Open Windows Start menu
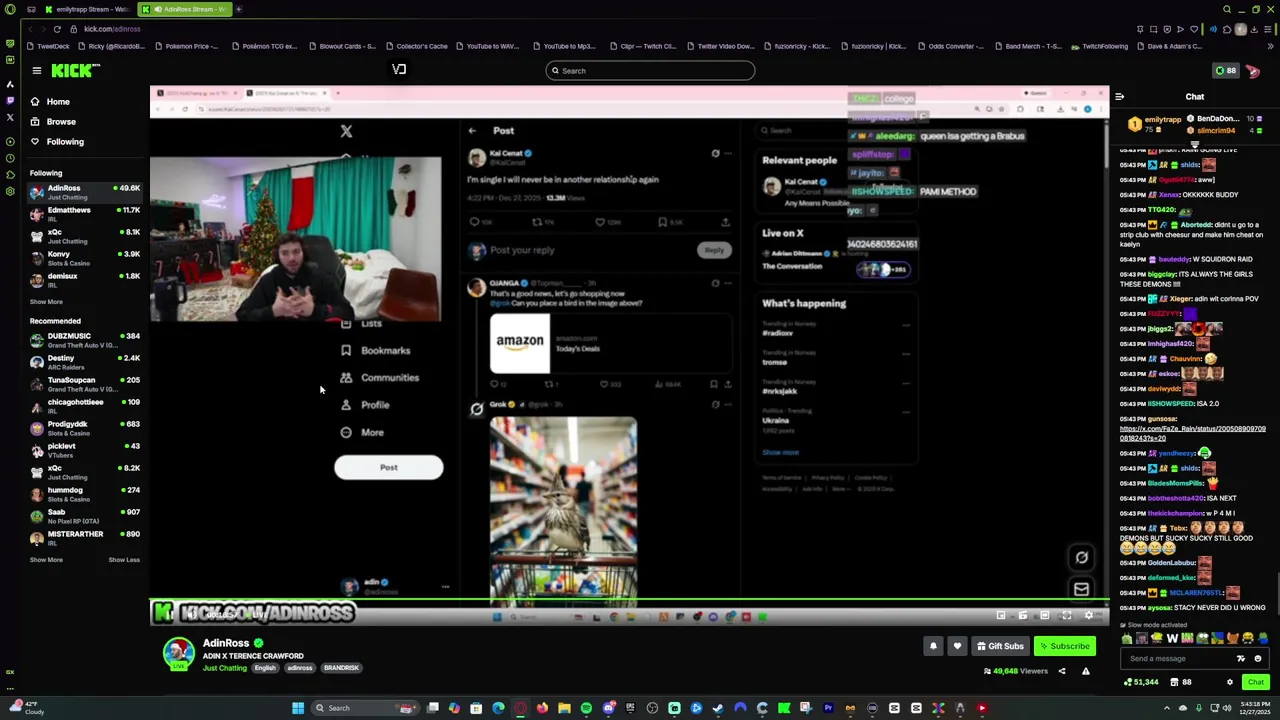1280x720 pixels. [x=297, y=708]
